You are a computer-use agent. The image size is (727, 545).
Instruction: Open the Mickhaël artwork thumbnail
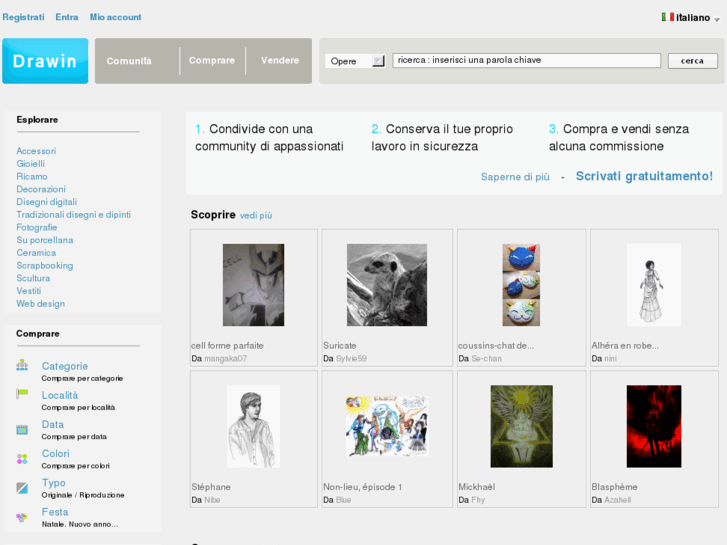pos(522,426)
